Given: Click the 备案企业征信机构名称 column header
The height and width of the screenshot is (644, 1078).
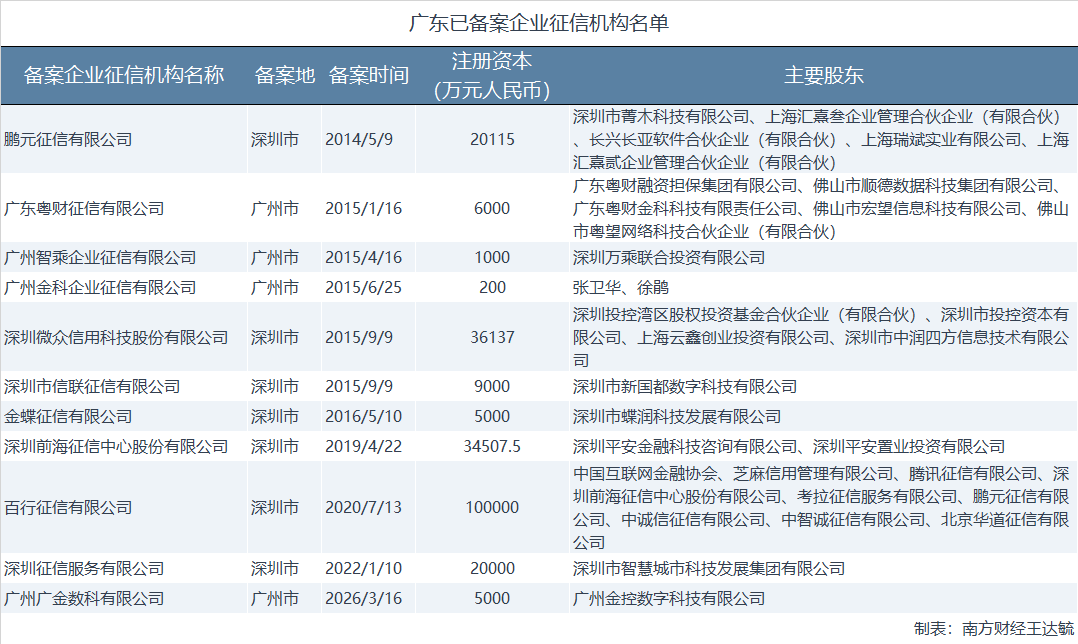Looking at the screenshot, I should click(123, 75).
